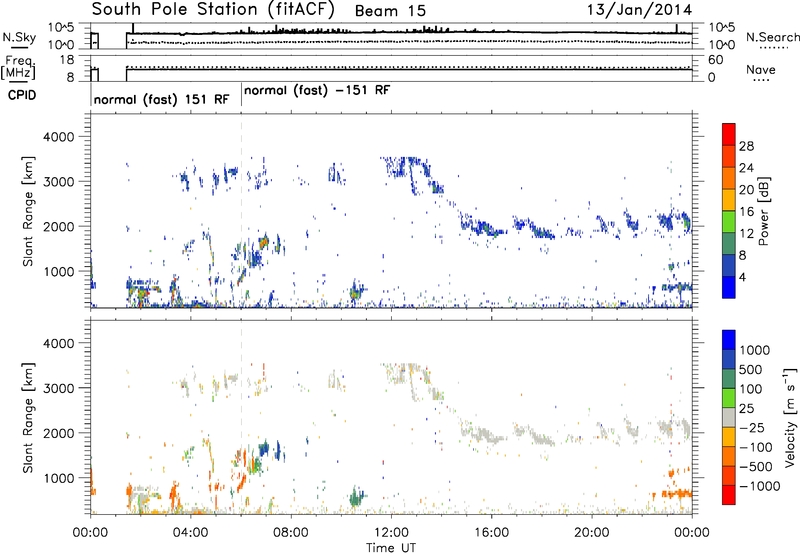The height and width of the screenshot is (554, 800).
Task: Click the "28" power colorbar tick
Action: [746, 146]
